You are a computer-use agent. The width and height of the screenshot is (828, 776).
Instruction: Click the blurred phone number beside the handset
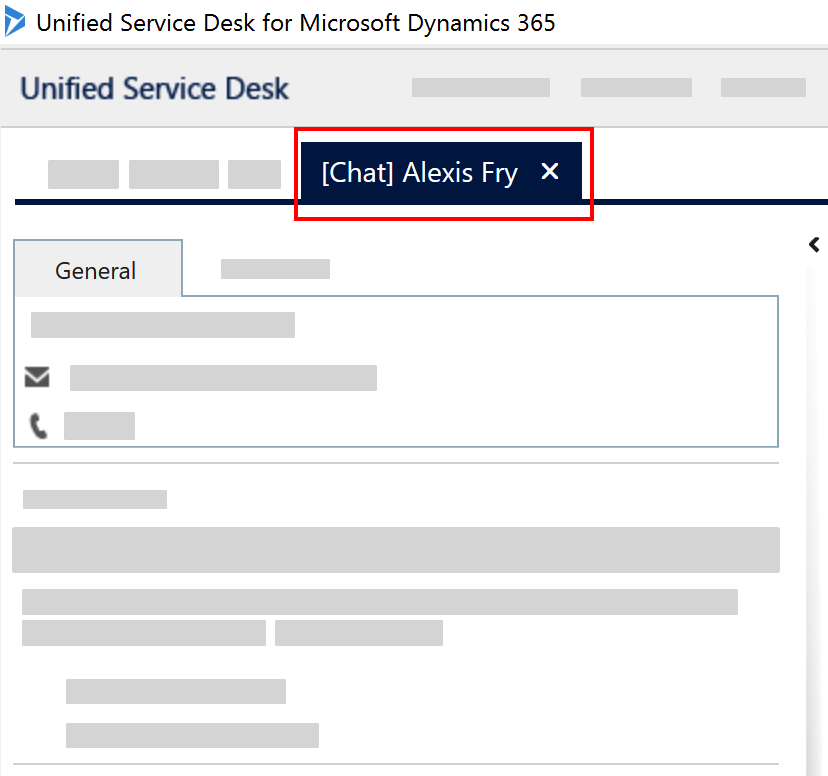(99, 426)
